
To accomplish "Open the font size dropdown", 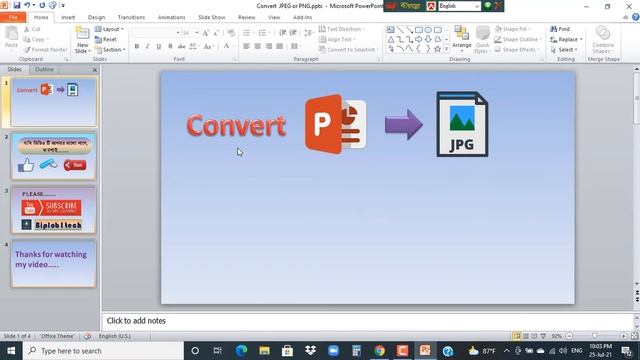I will [x=197, y=33].
